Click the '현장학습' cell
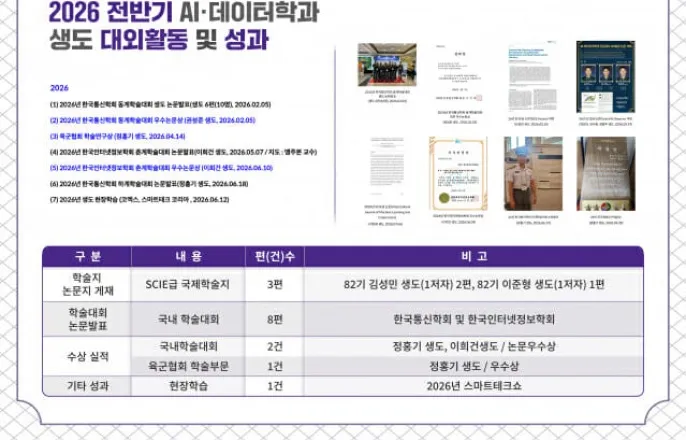The image size is (686, 440). click(x=188, y=386)
